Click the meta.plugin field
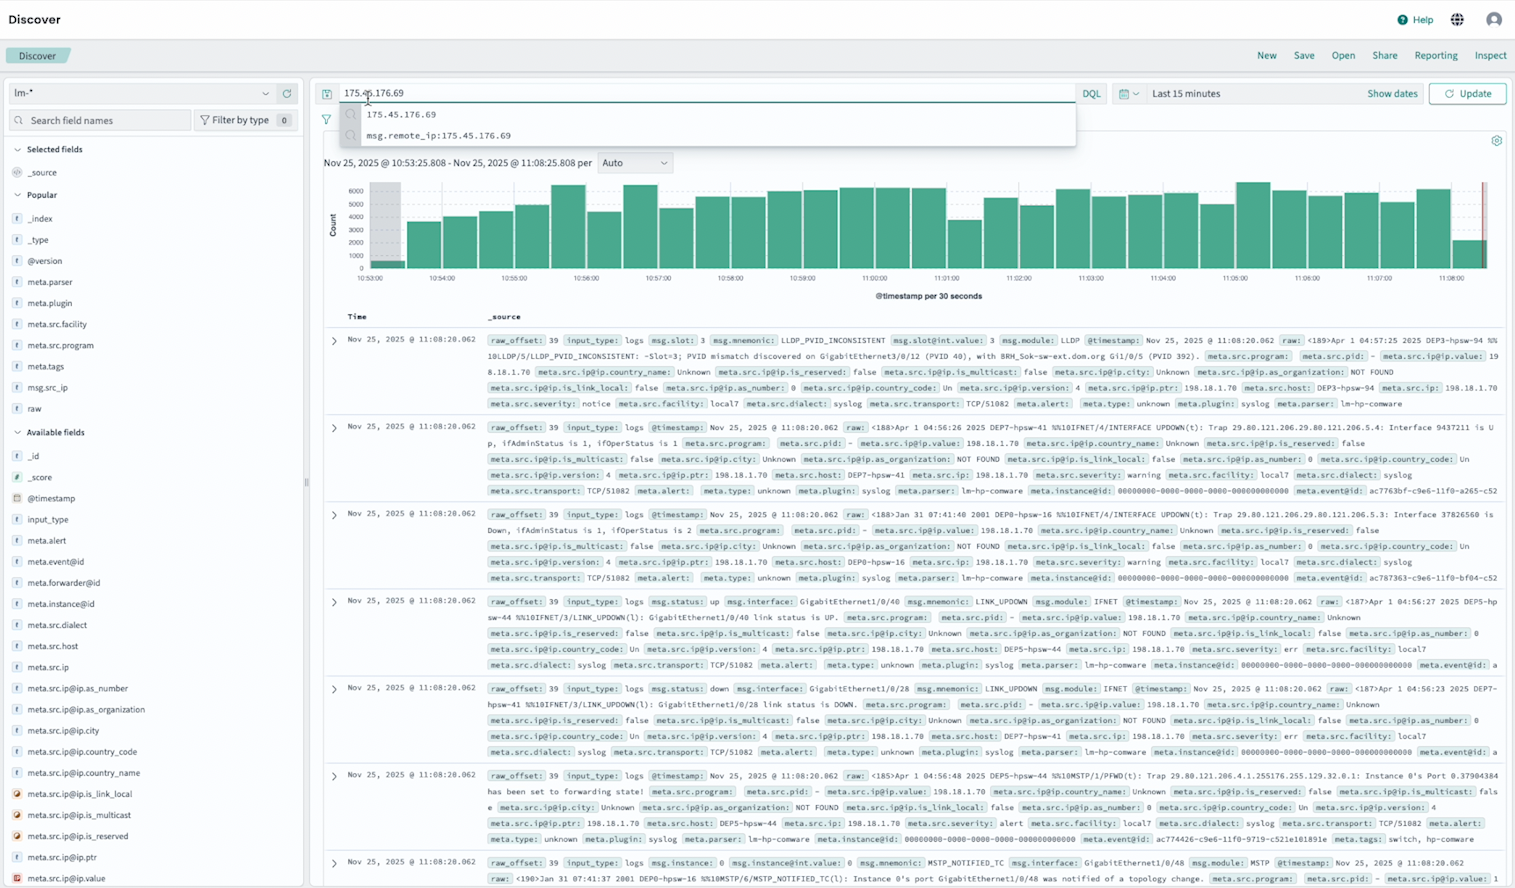This screenshot has height=888, width=1515. click(x=50, y=303)
